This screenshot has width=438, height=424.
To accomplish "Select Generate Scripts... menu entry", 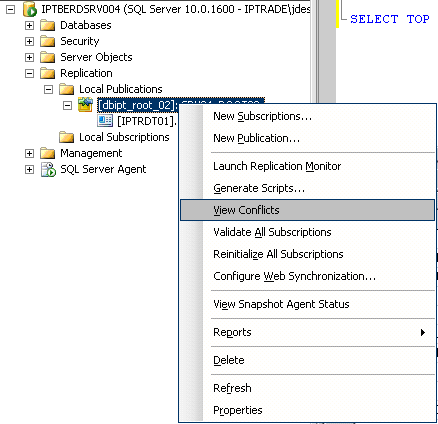I will tap(307, 188).
